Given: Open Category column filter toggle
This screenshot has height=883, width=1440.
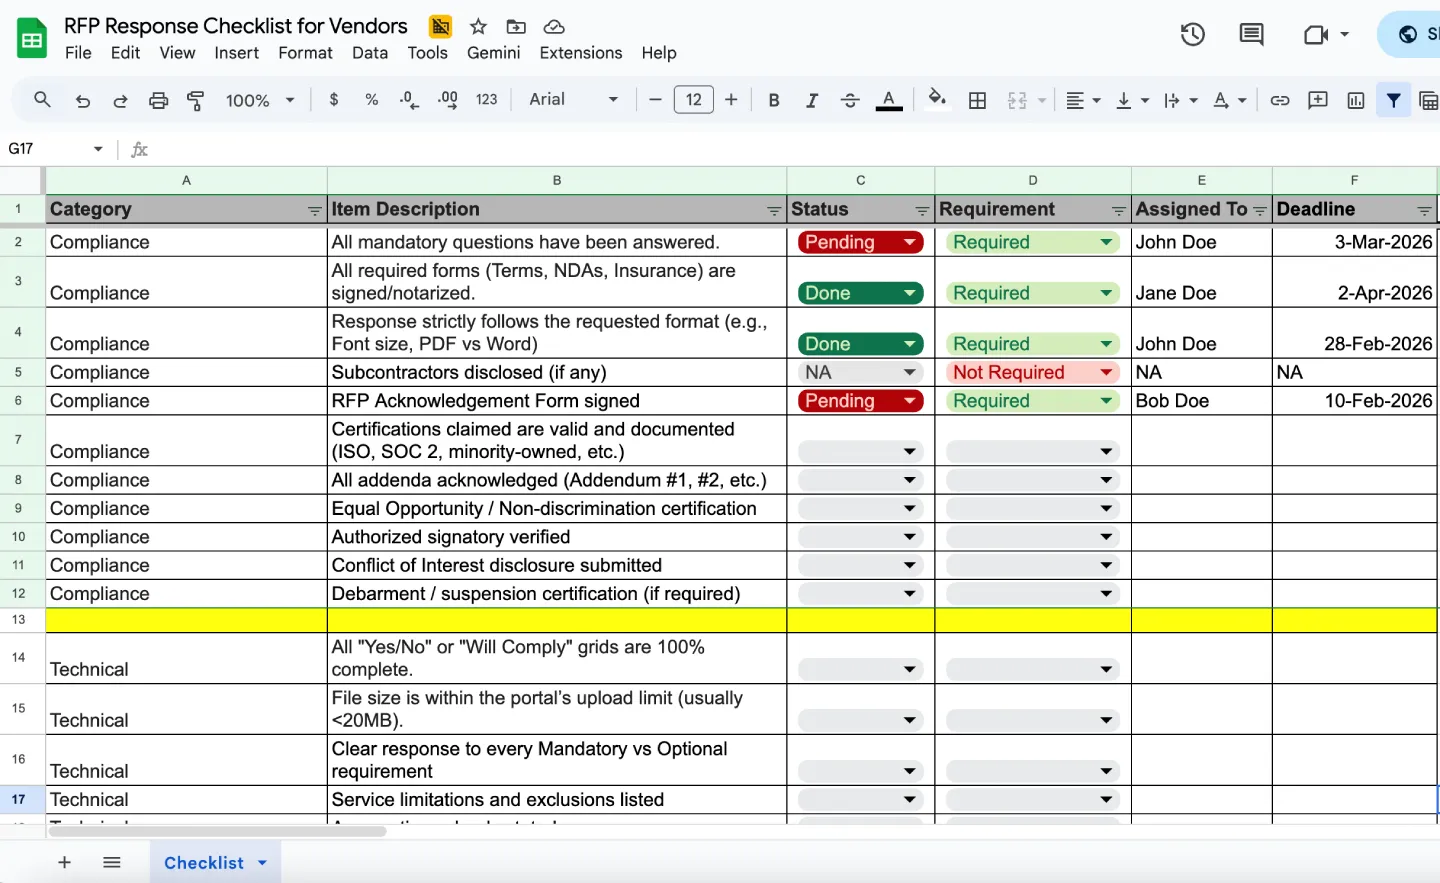Looking at the screenshot, I should 315,210.
